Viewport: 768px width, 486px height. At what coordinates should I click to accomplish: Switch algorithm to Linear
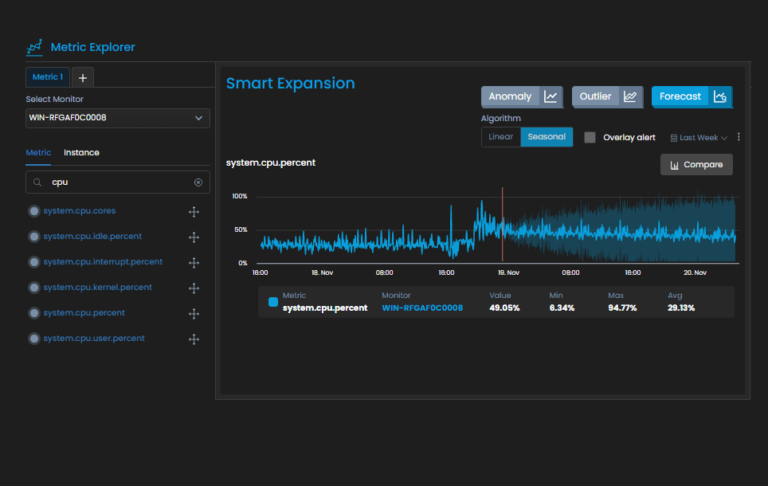tap(501, 137)
